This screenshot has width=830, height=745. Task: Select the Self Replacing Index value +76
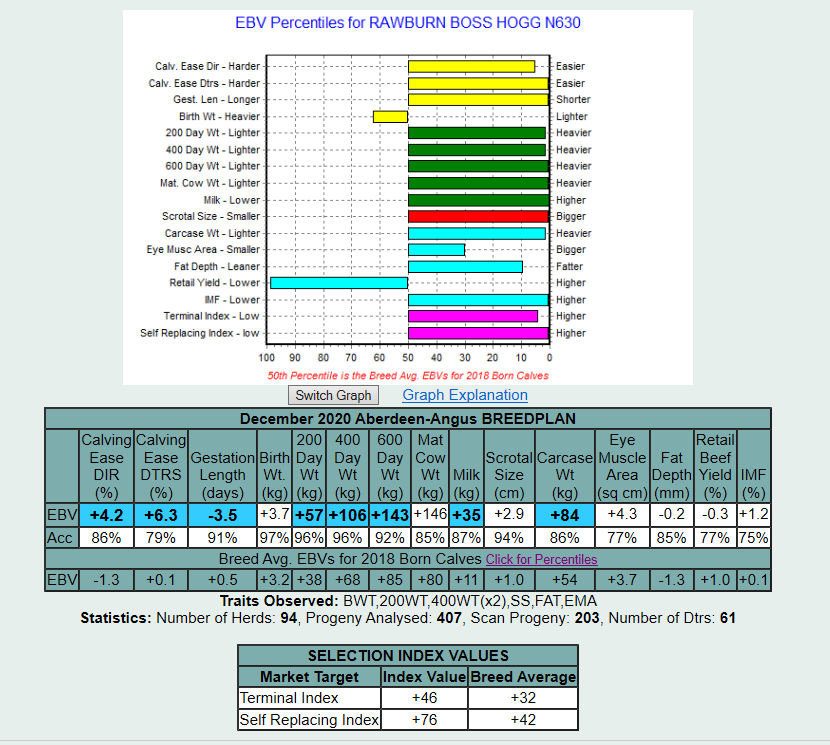point(425,720)
